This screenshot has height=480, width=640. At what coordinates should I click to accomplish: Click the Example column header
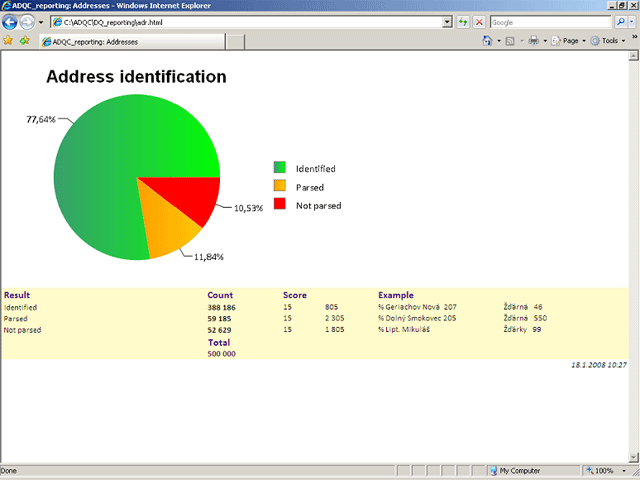pyautogui.click(x=396, y=295)
